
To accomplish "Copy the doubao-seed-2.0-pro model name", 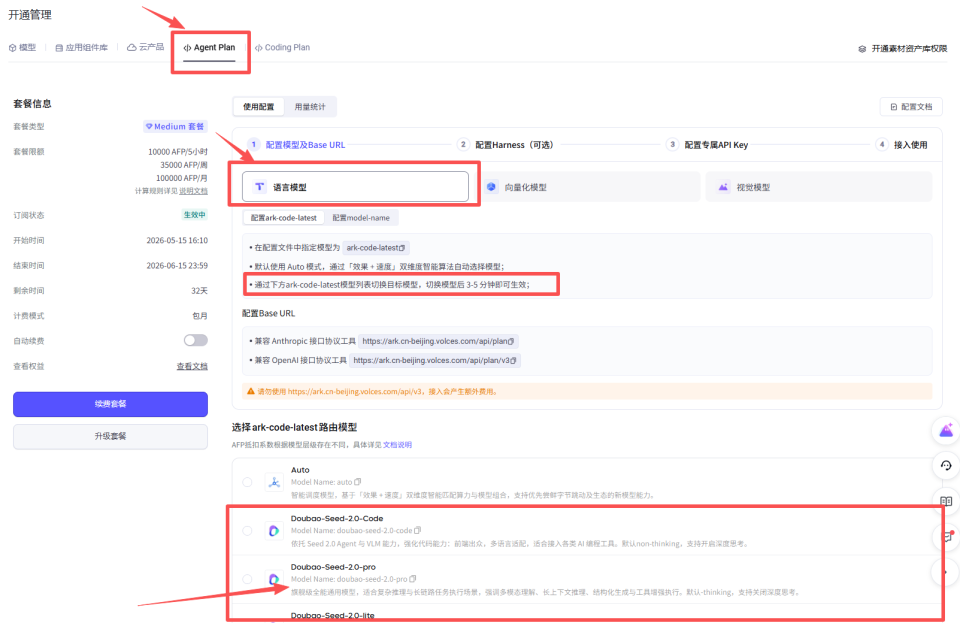I will [x=413, y=579].
